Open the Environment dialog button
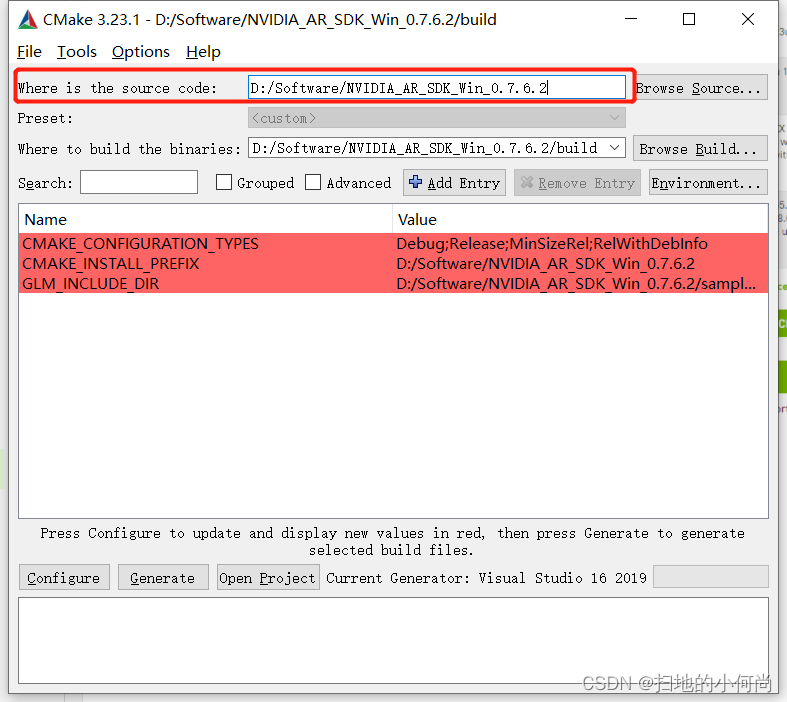The image size is (787, 702). [x=708, y=183]
